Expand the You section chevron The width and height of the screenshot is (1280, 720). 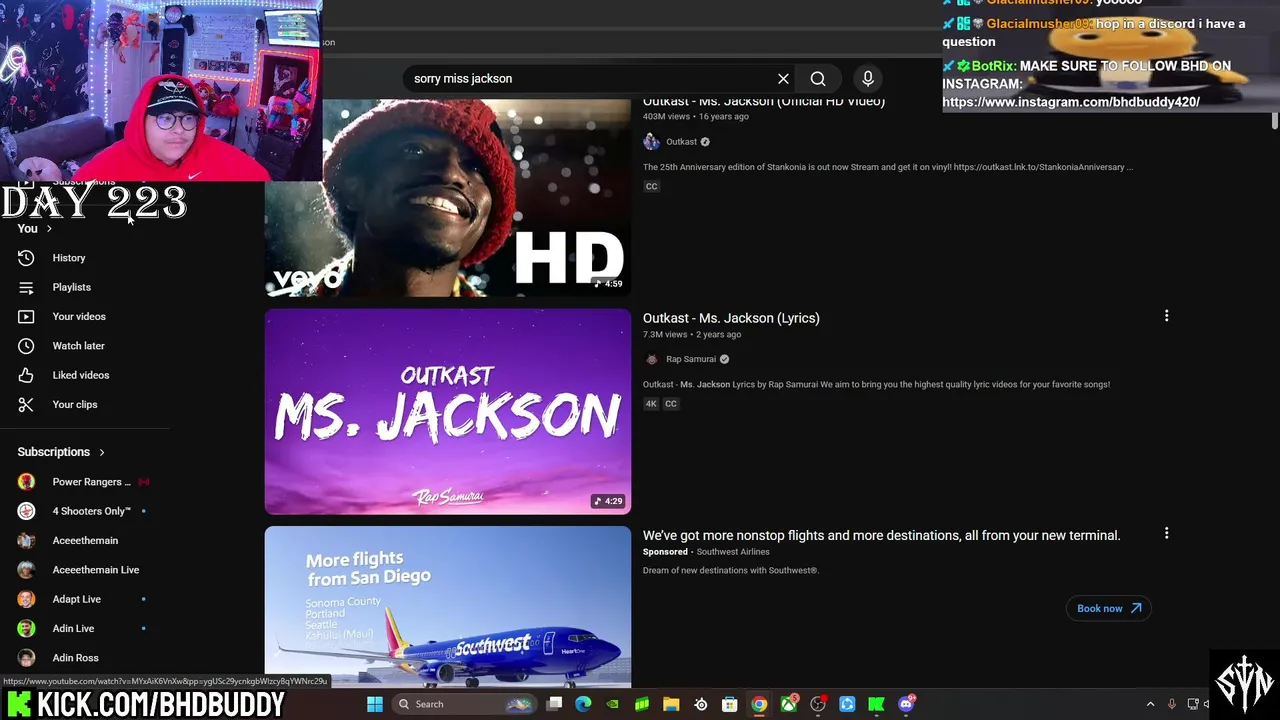pyautogui.click(x=49, y=229)
